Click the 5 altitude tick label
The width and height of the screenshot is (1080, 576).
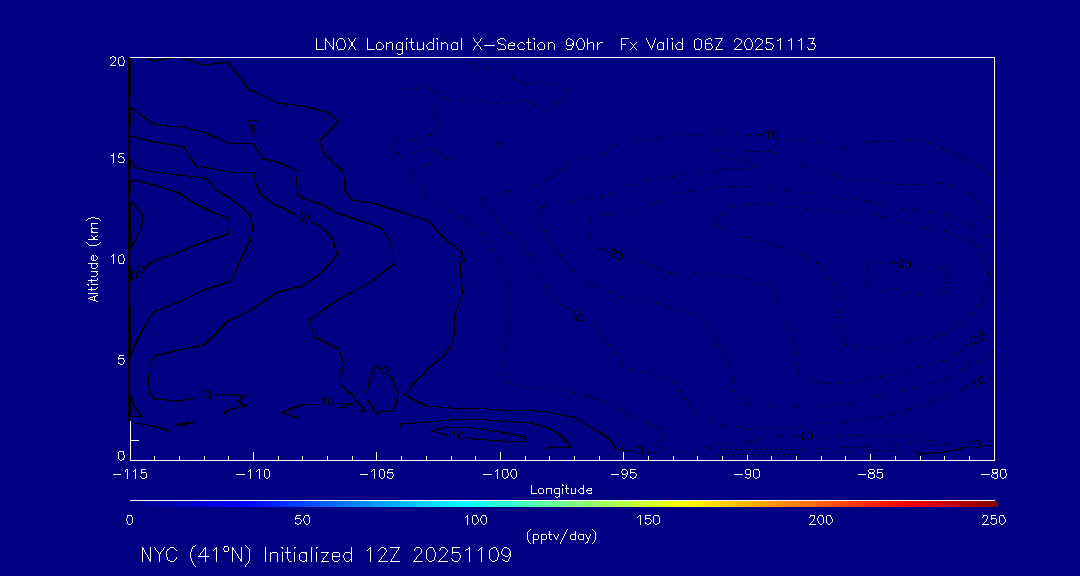point(121,360)
